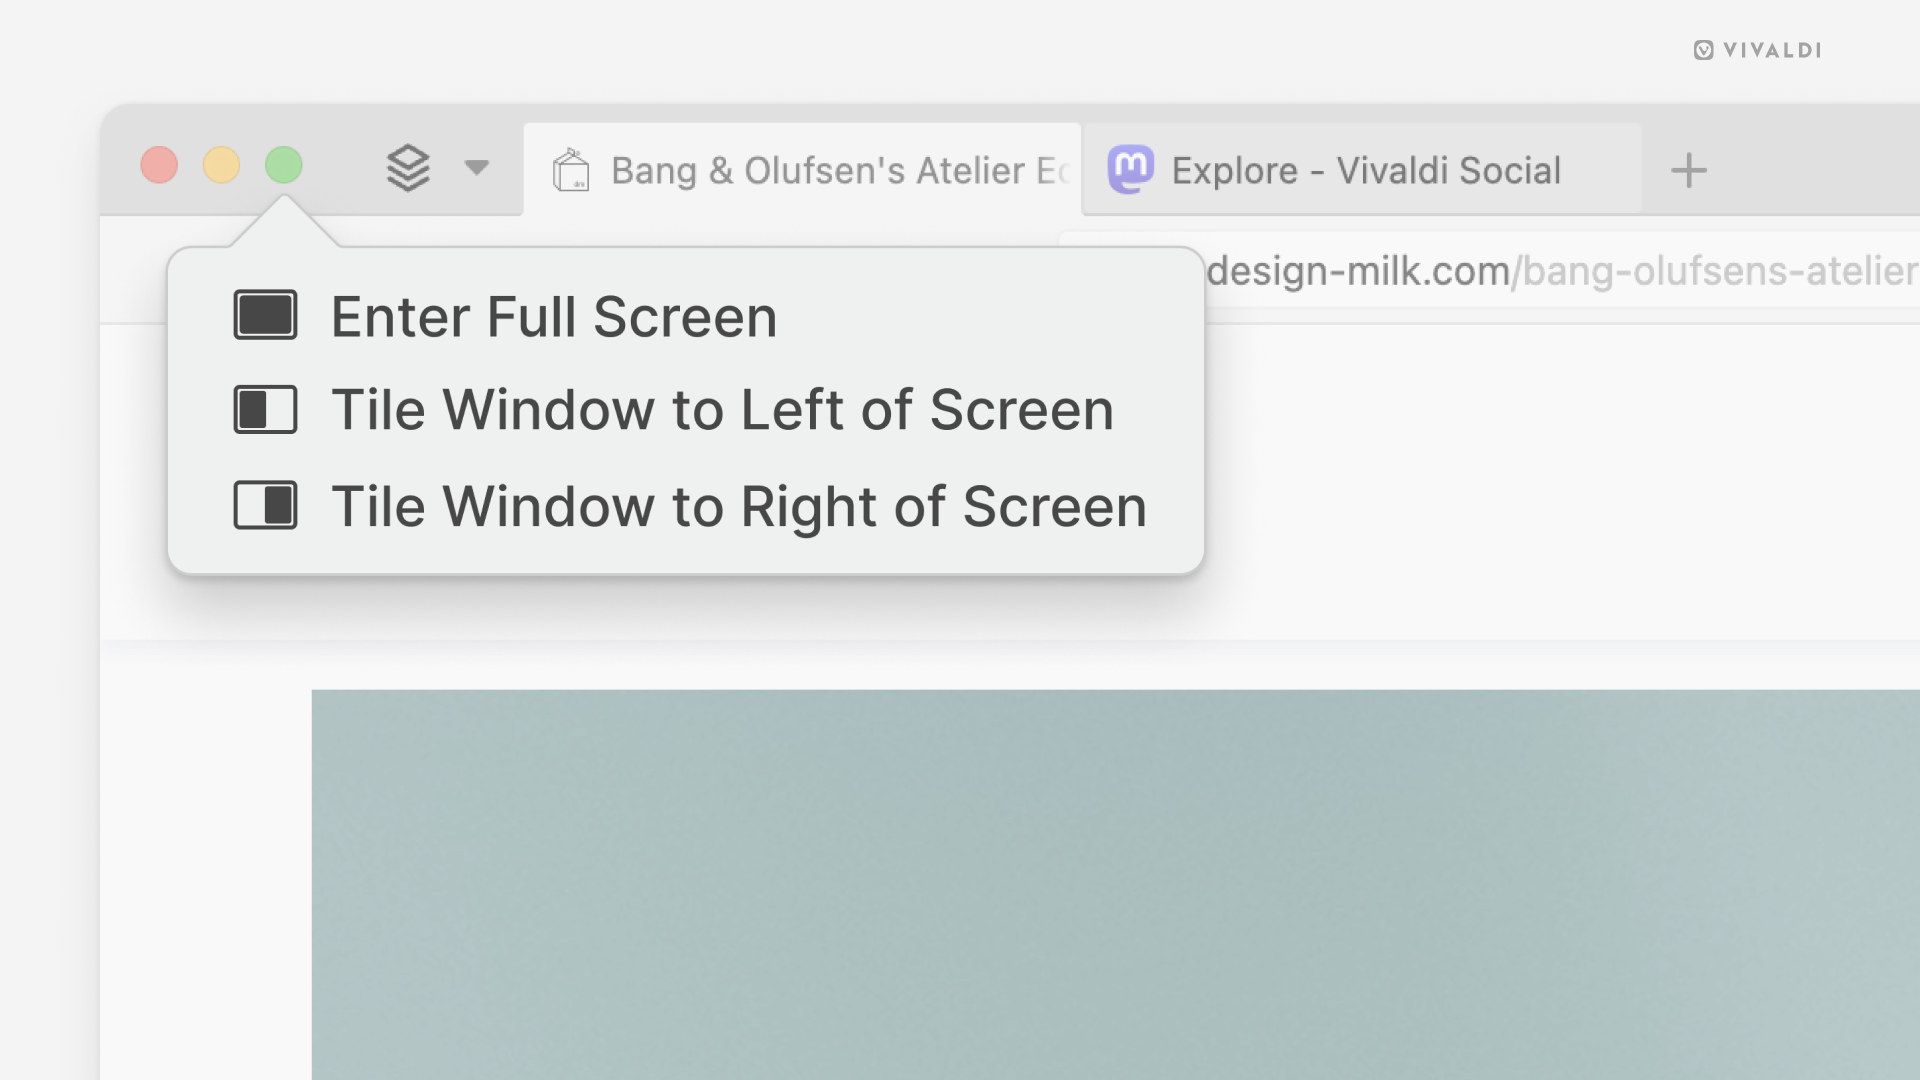This screenshot has width=1920, height=1080.
Task: Expand the dropdown arrow beside layers icon
Action: [477, 167]
